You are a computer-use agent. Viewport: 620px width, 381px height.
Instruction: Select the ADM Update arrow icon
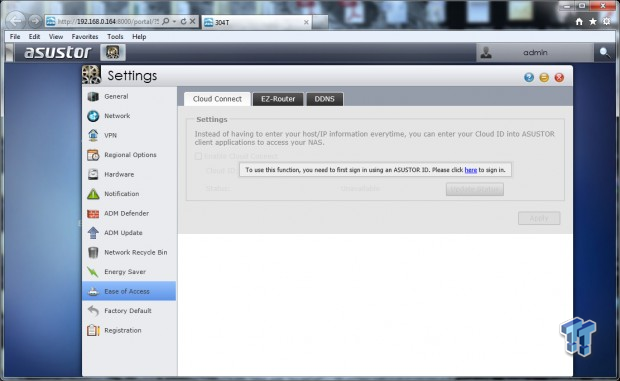93,233
